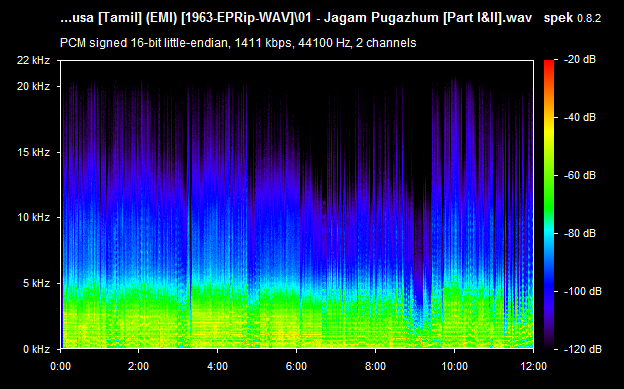
Task: Click the -120 dB scale label
Action: 583,350
